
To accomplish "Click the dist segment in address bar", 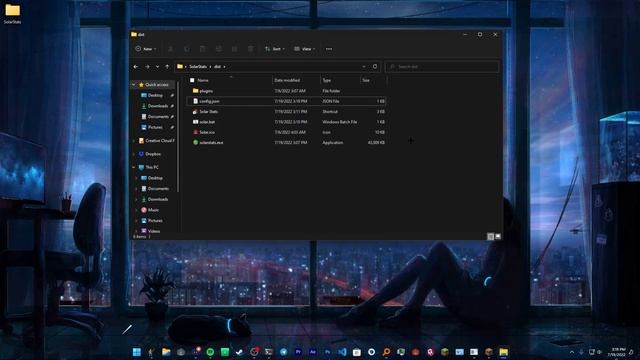I will pyautogui.click(x=218, y=67).
